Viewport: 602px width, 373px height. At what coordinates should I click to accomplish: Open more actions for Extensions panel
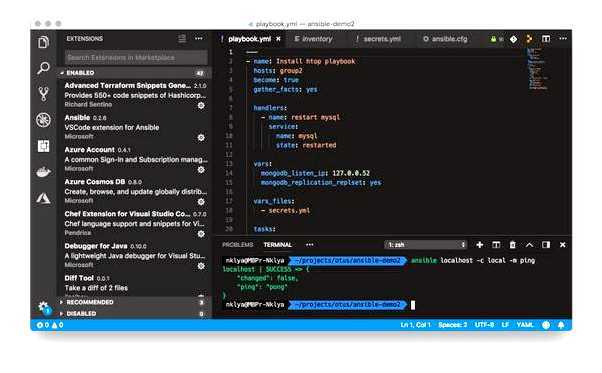pyautogui.click(x=199, y=38)
